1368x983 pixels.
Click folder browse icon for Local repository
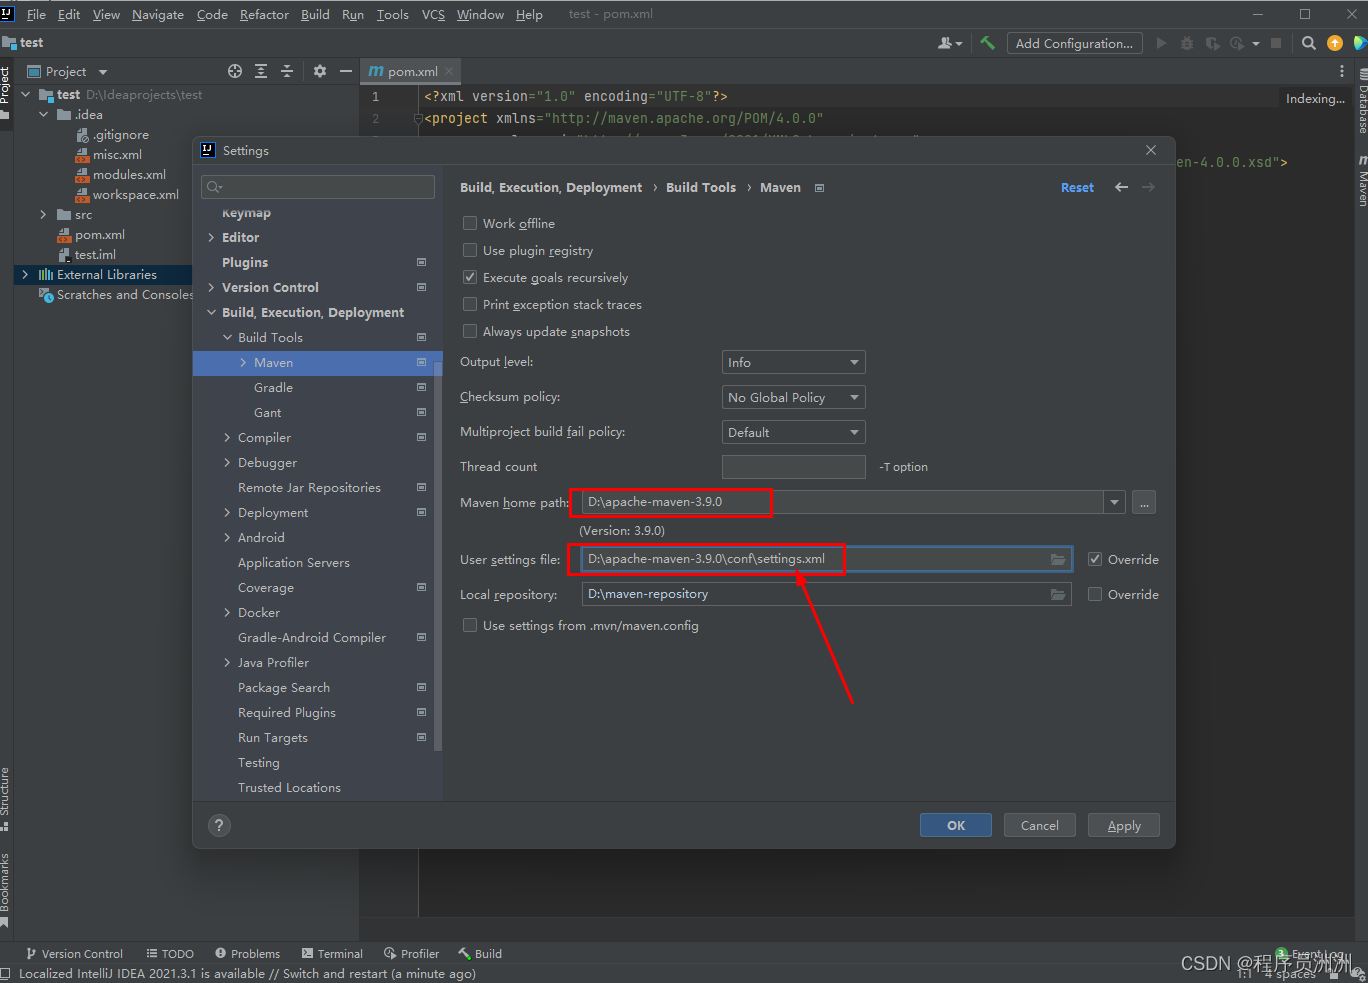tap(1057, 594)
